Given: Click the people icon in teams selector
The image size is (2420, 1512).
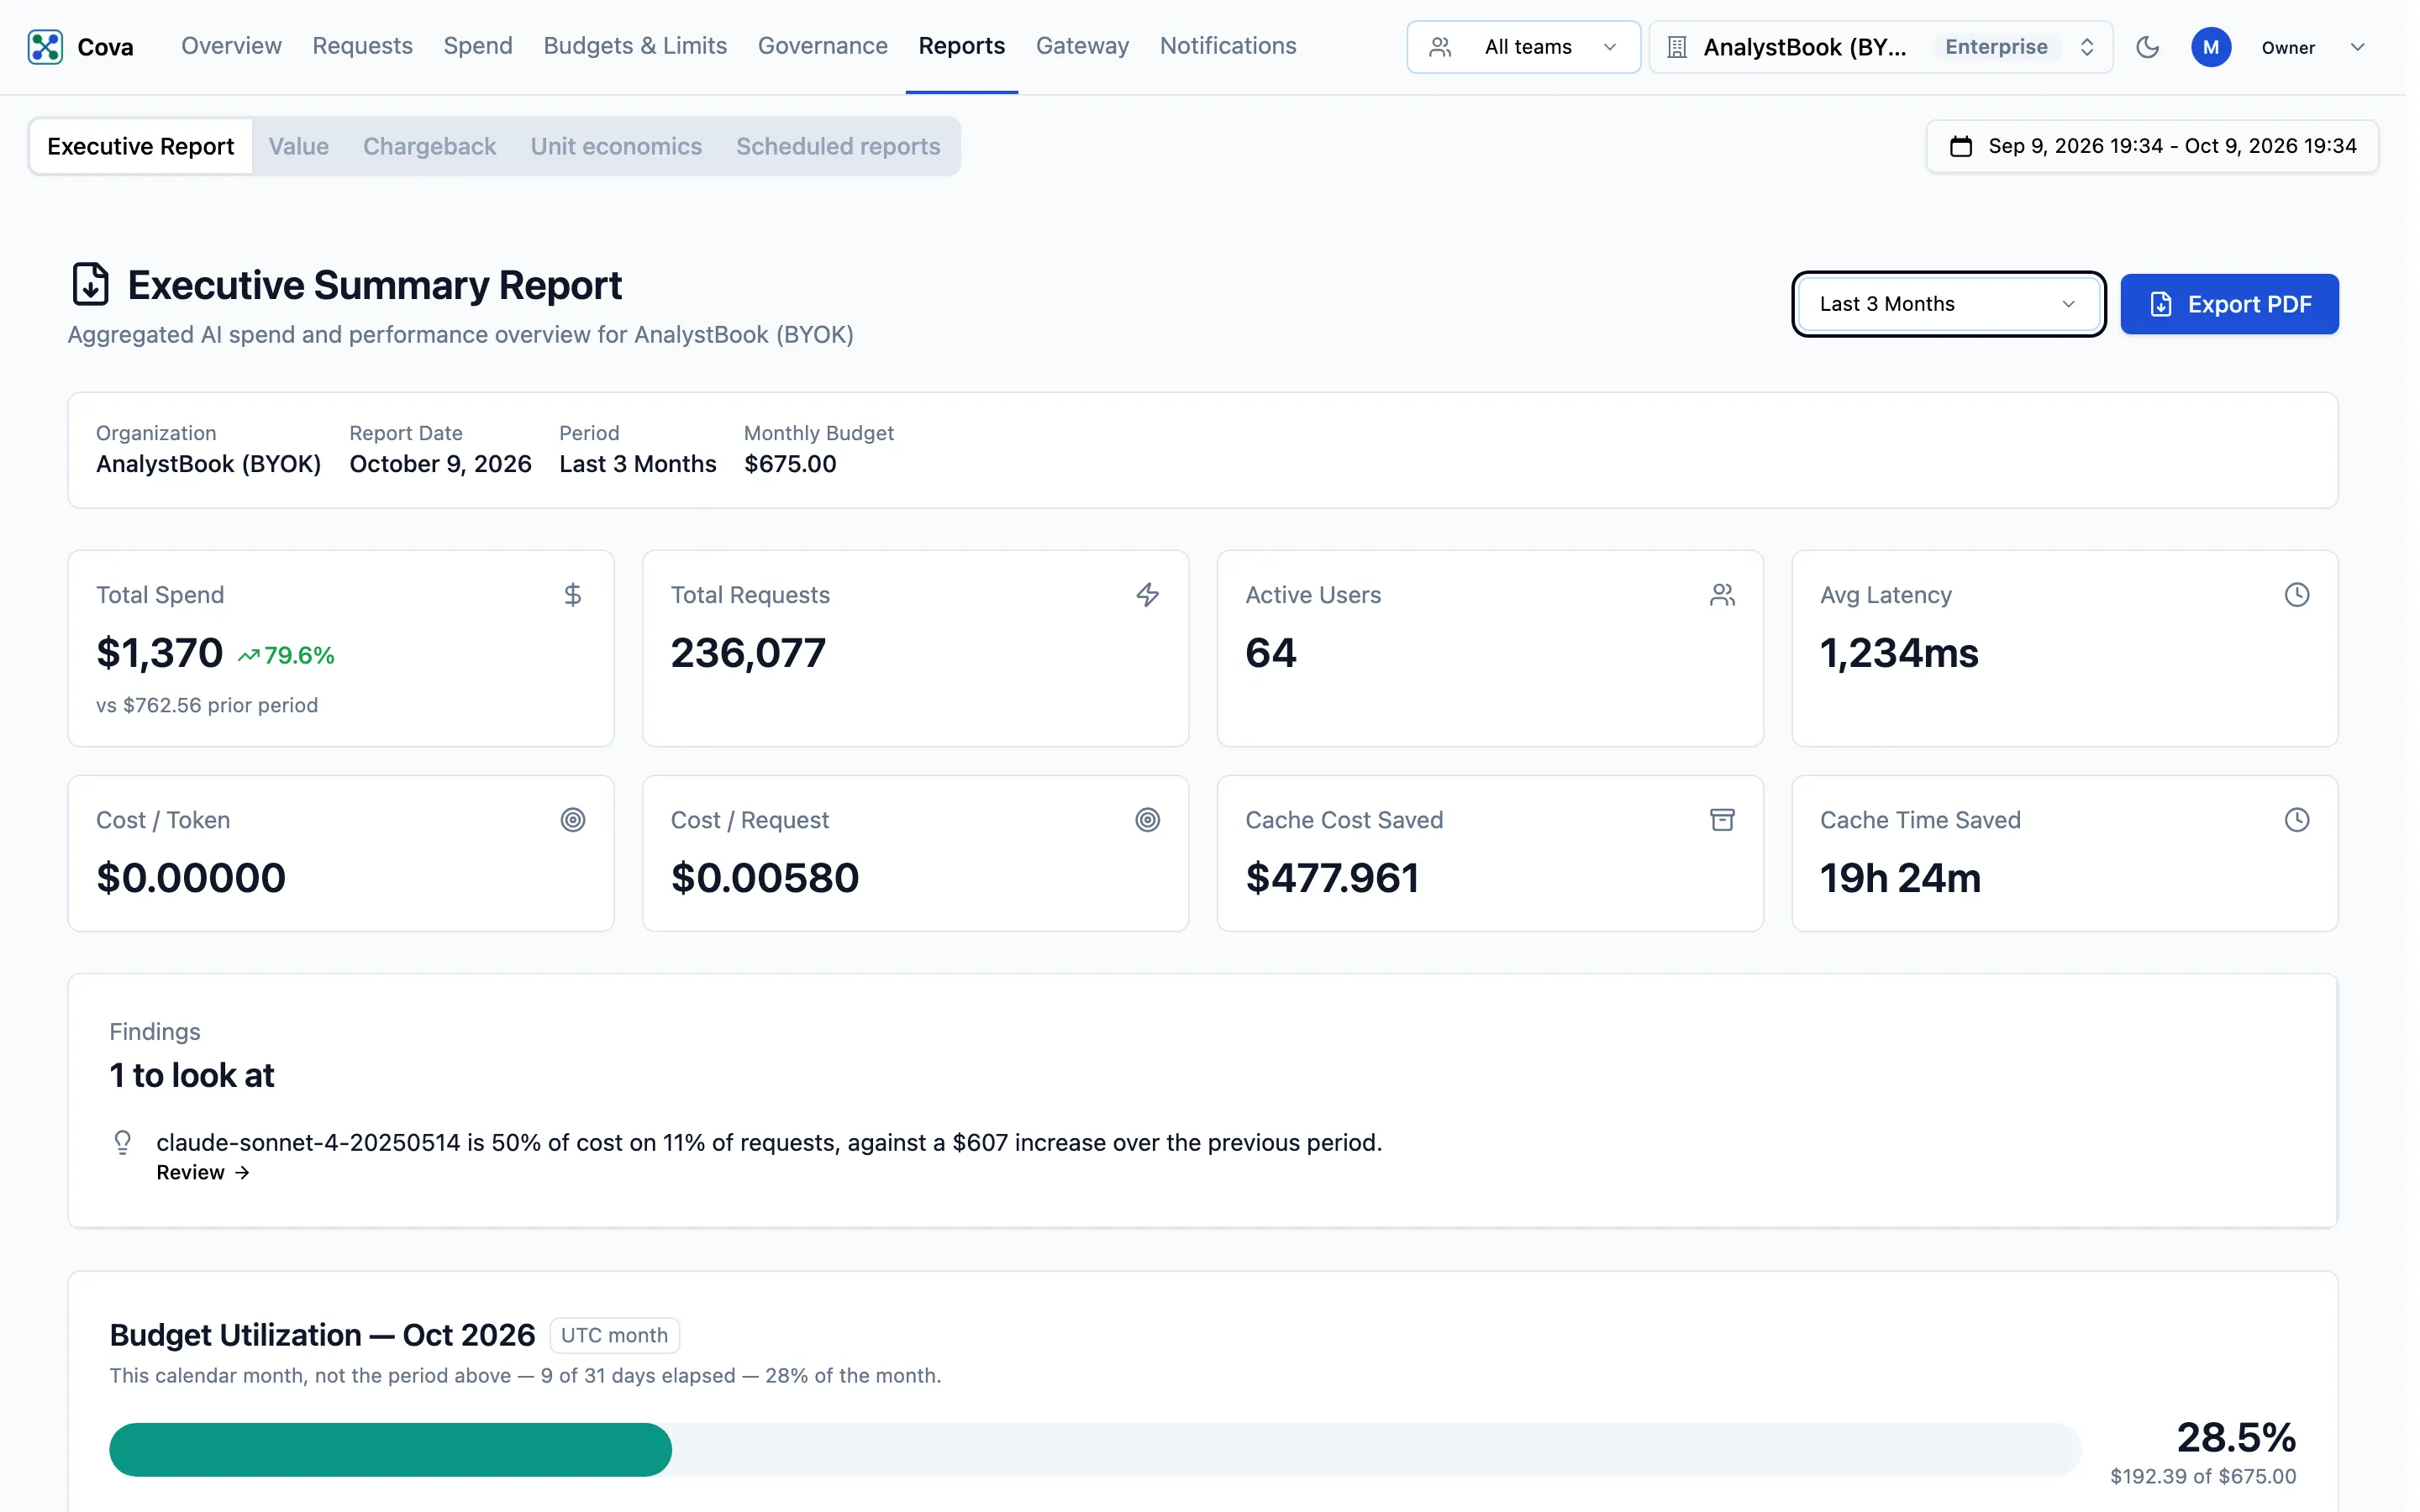Looking at the screenshot, I should point(1440,47).
